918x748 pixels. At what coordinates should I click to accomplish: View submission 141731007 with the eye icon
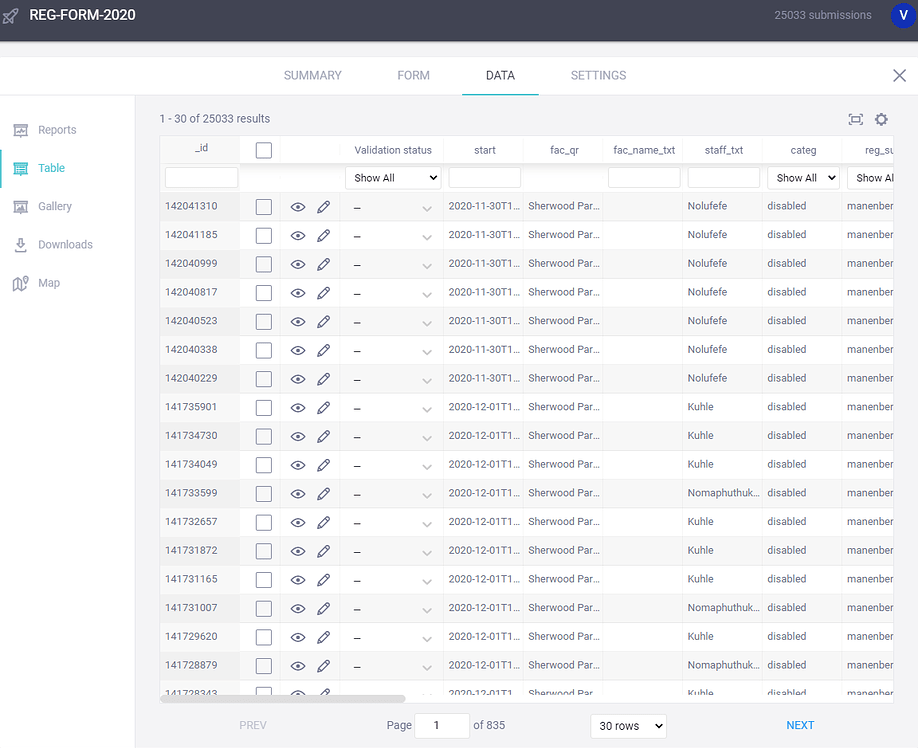click(297, 607)
